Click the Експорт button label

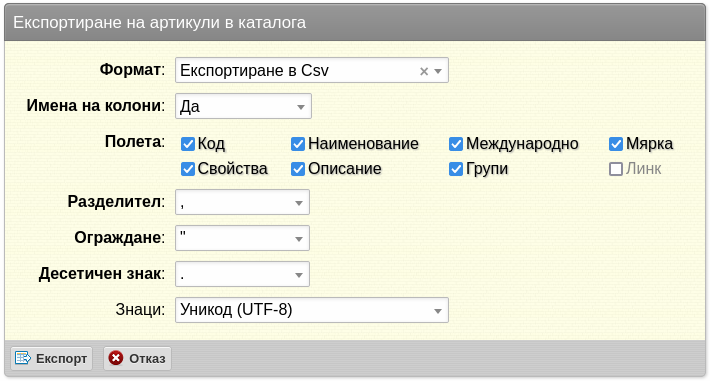tap(61, 358)
